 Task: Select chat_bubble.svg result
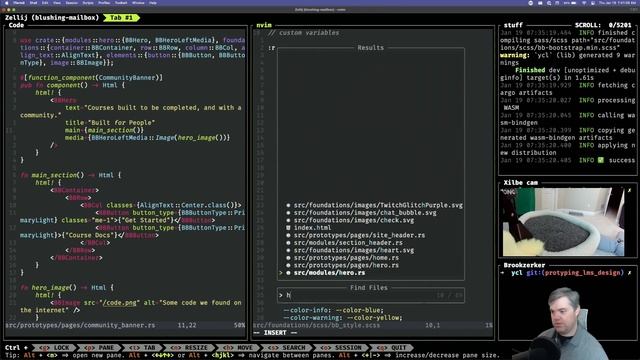[x=365, y=213]
